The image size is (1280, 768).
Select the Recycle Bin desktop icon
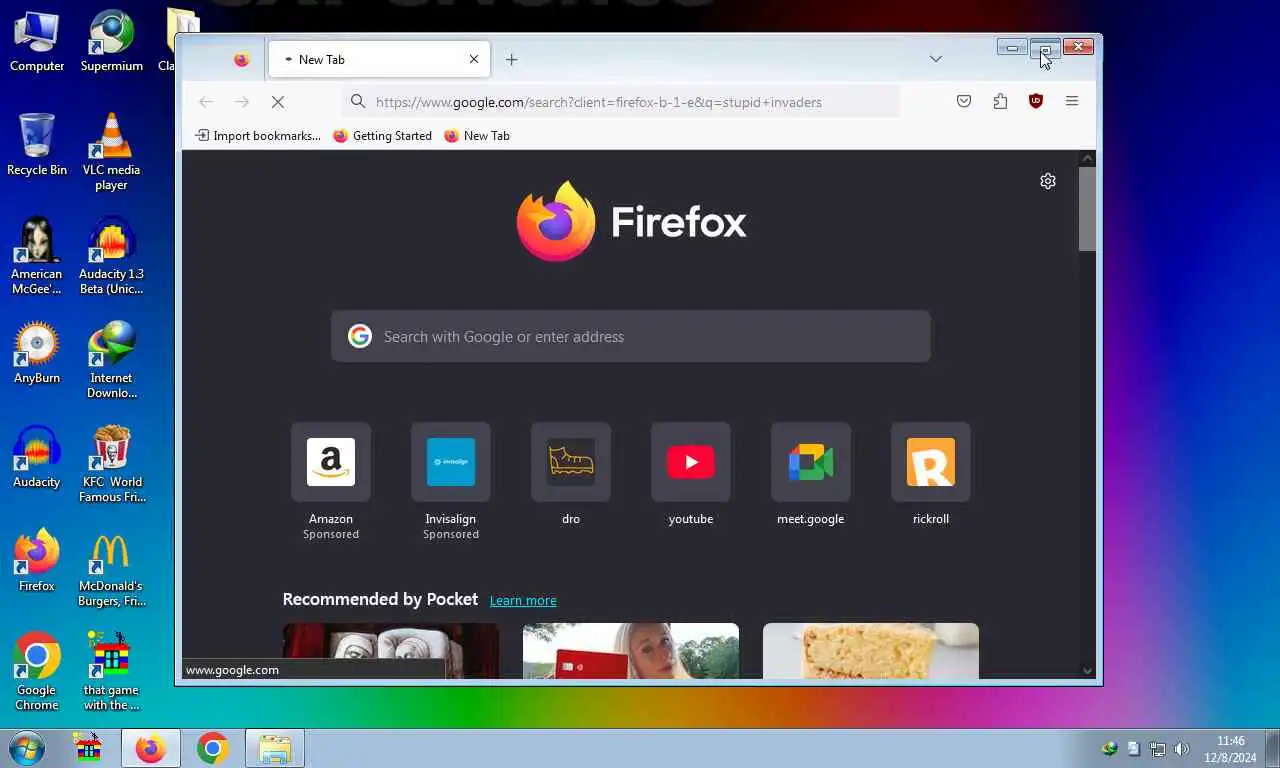click(x=37, y=146)
